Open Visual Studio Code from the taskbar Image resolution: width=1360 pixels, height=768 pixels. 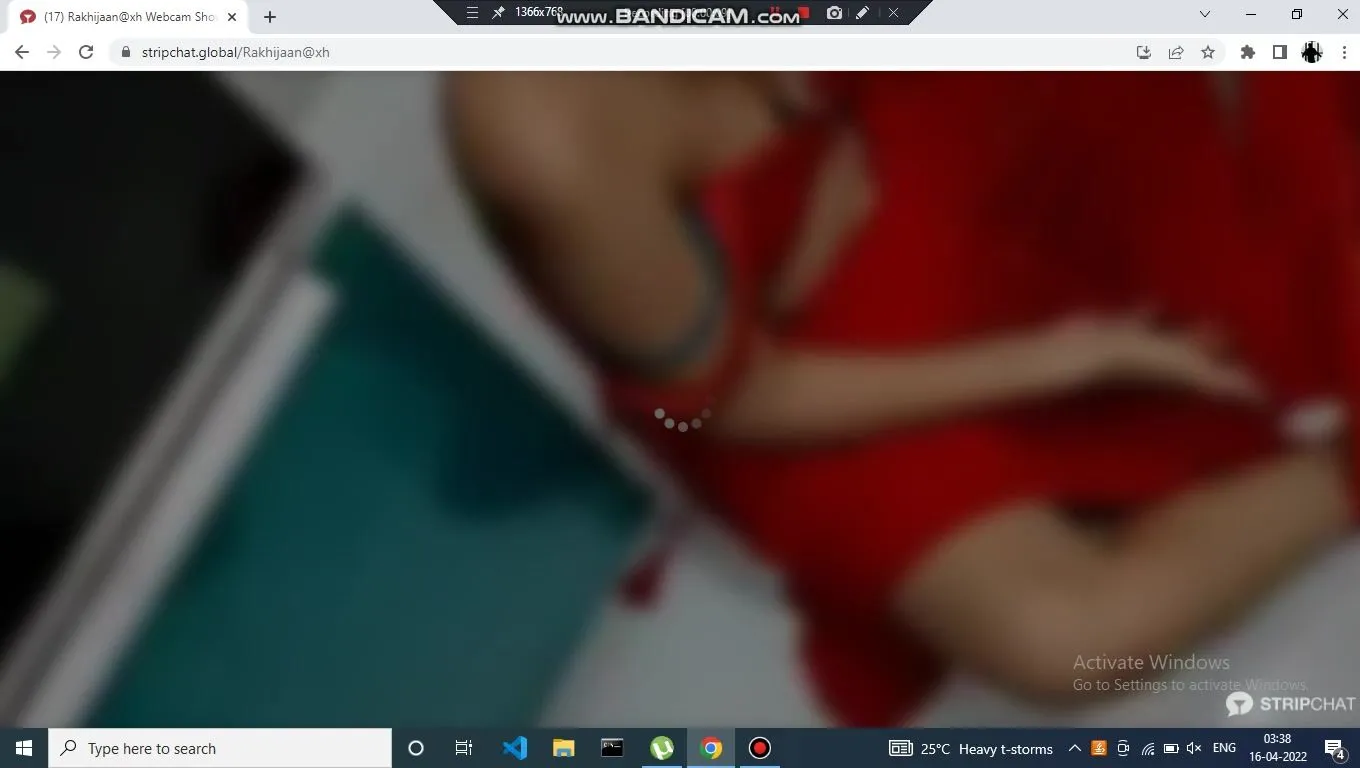[x=515, y=748]
